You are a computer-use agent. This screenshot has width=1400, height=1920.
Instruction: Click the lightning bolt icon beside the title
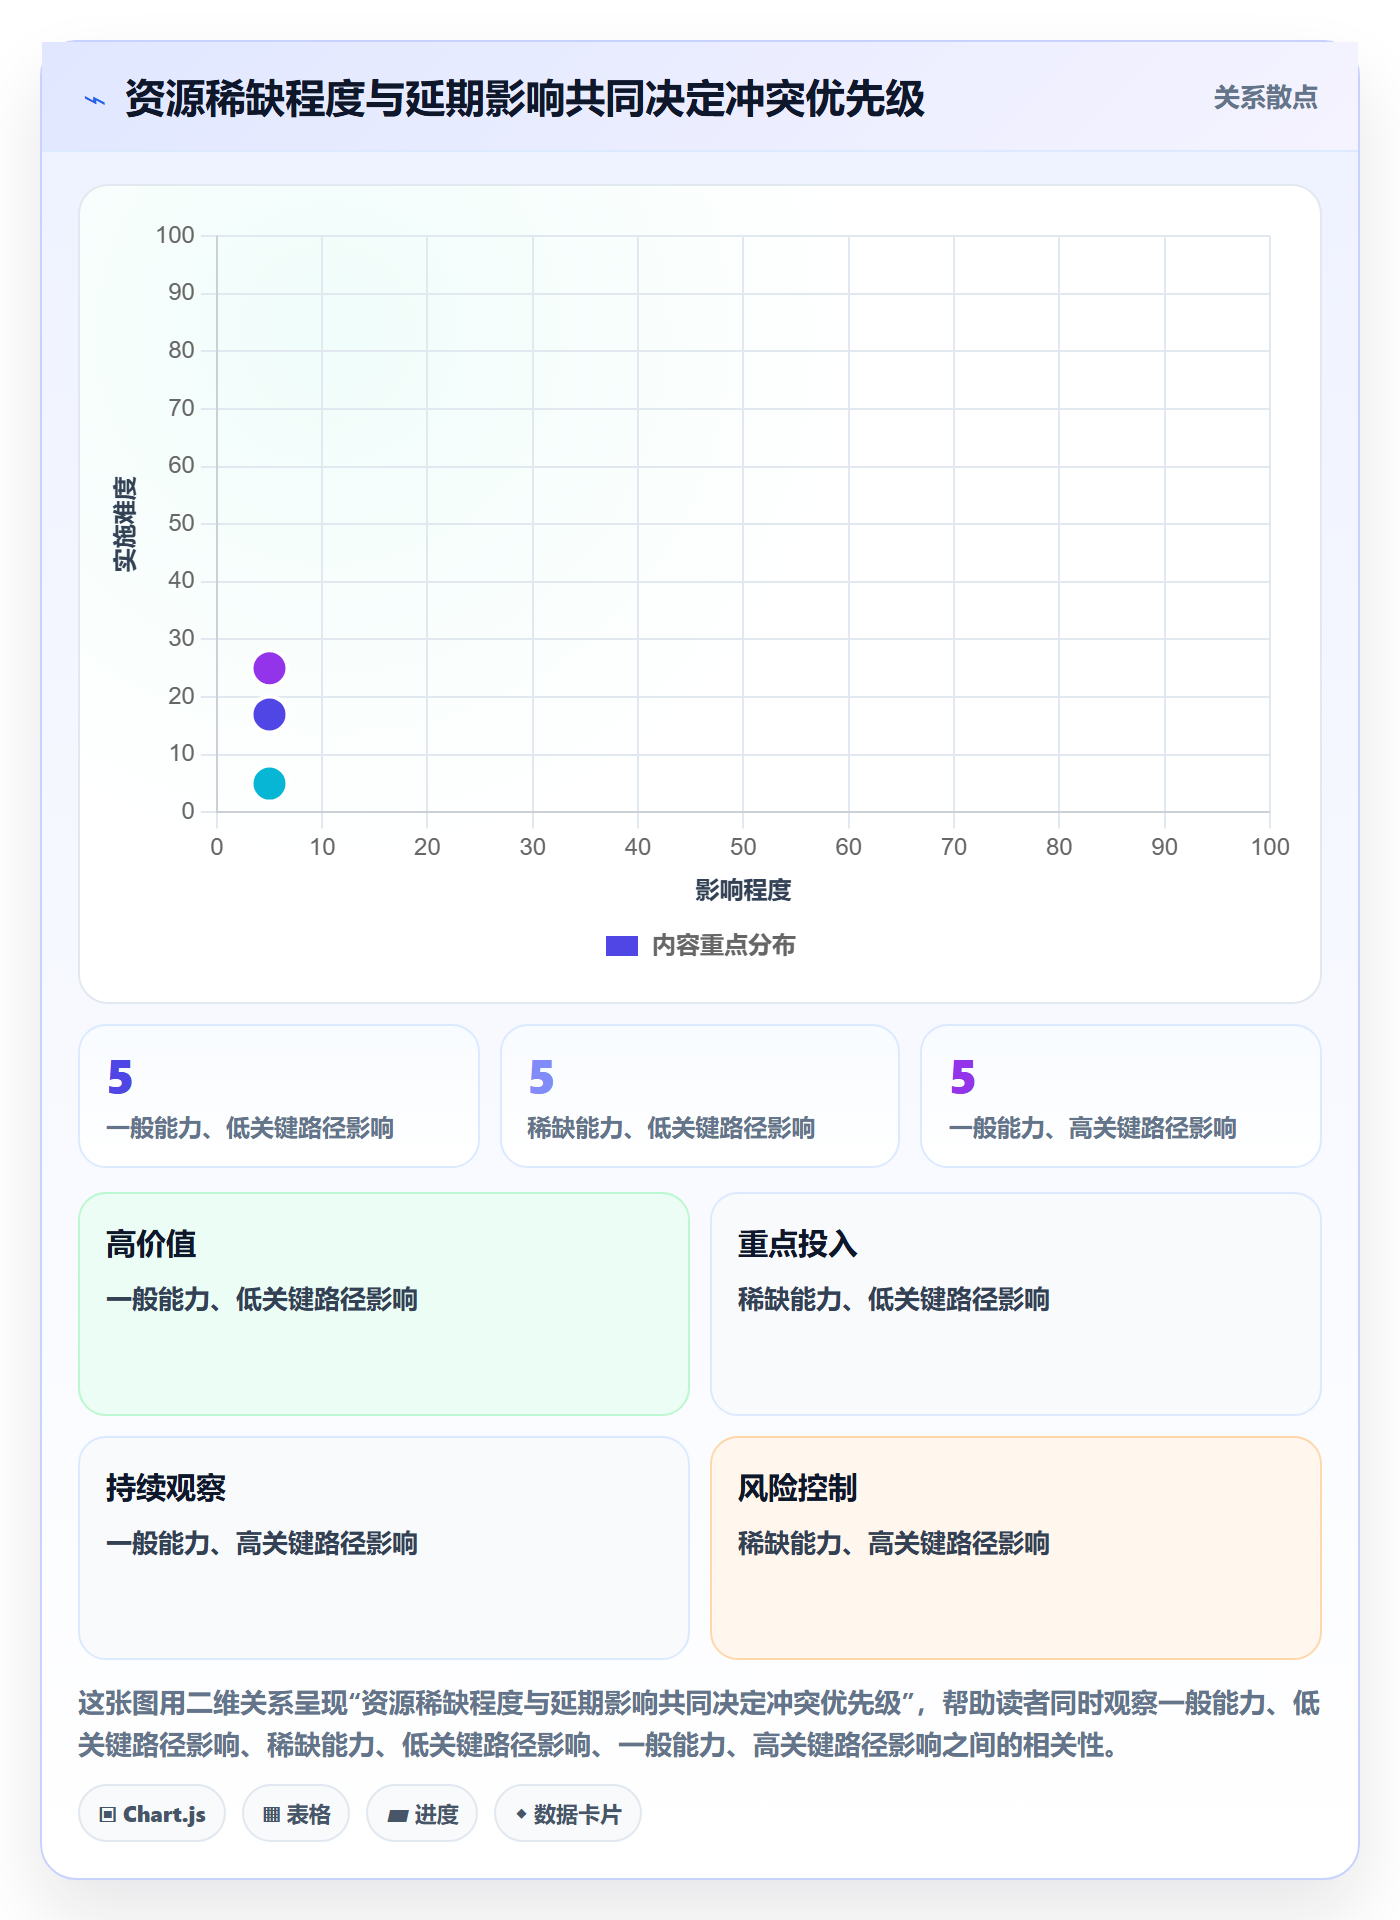(x=95, y=100)
